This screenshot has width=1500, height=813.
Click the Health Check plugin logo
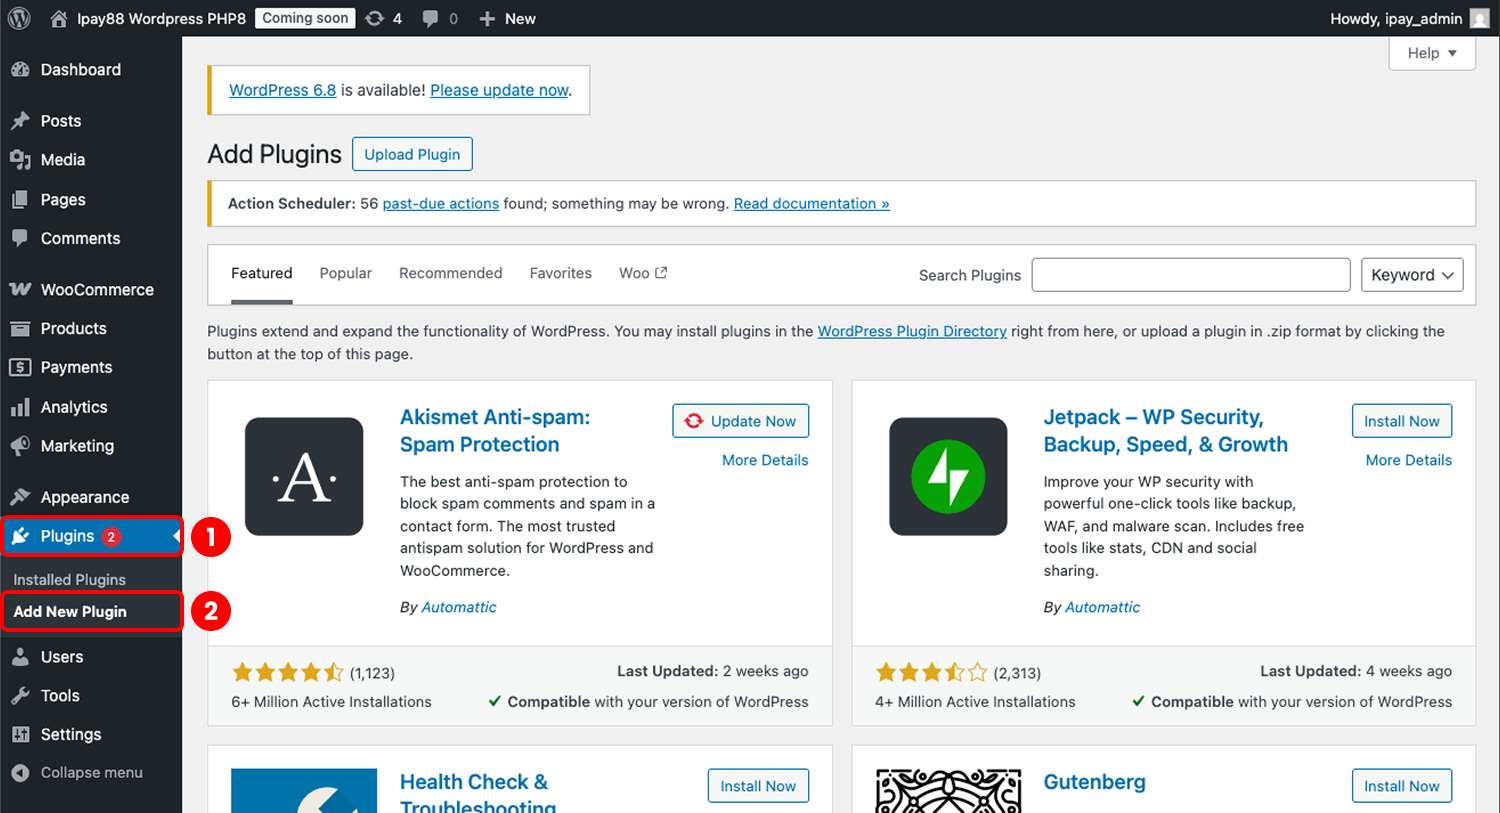(x=304, y=791)
